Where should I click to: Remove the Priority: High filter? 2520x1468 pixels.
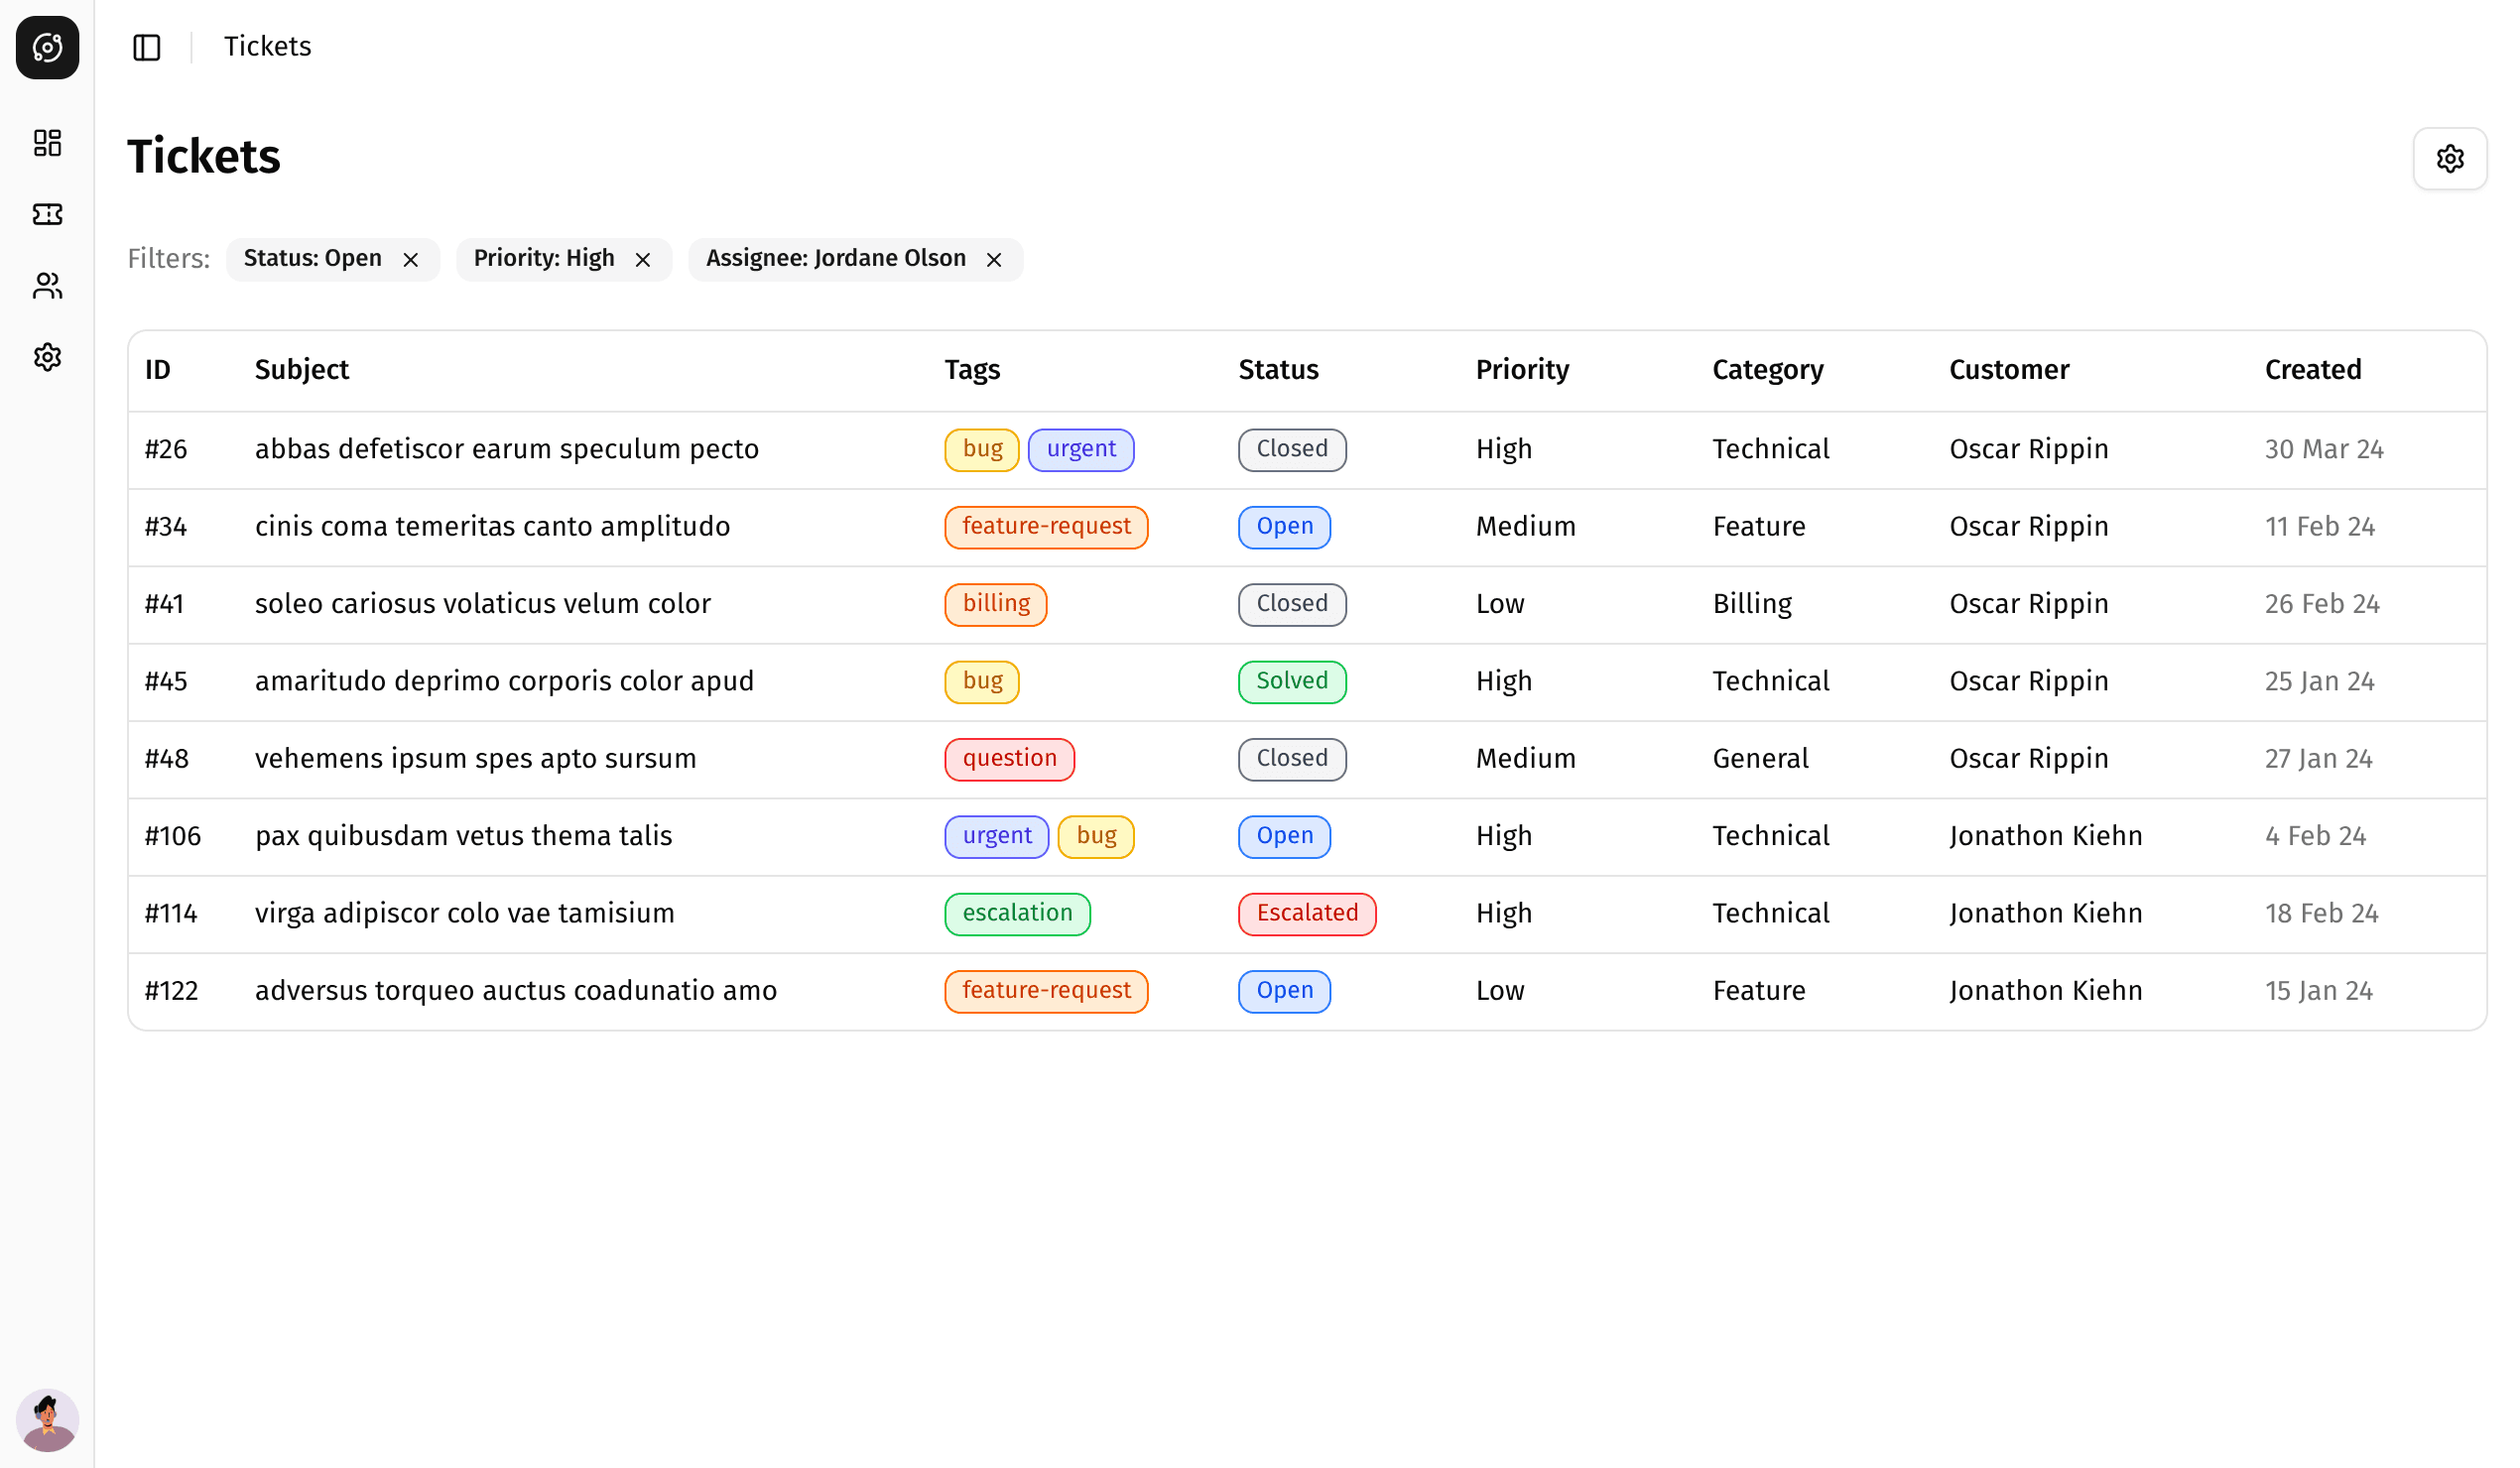643,260
